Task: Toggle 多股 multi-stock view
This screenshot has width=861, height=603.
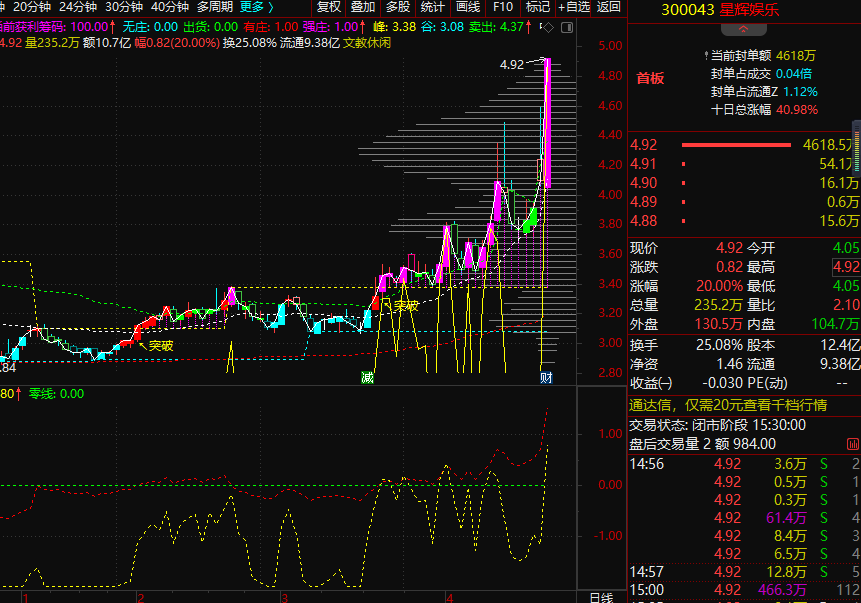Action: [398, 7]
